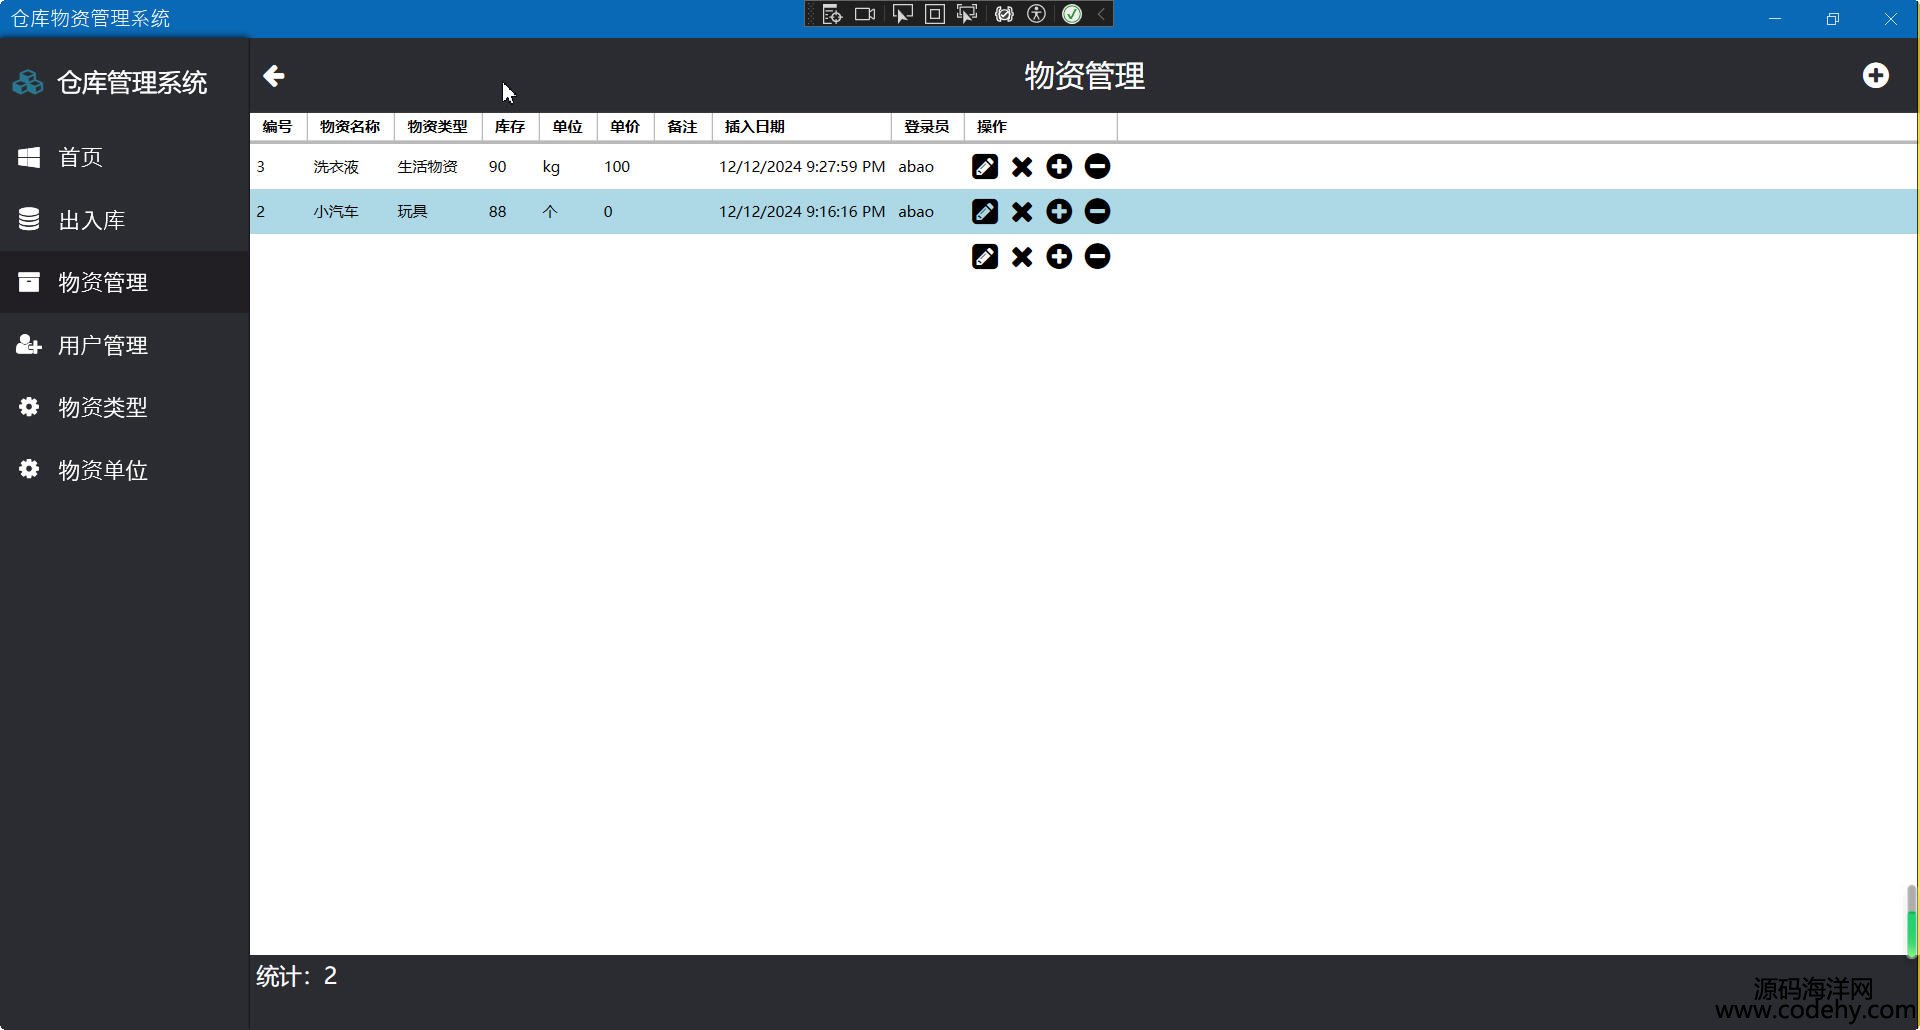Click the stock value 90
The height and width of the screenshot is (1030, 1920).
coord(497,167)
